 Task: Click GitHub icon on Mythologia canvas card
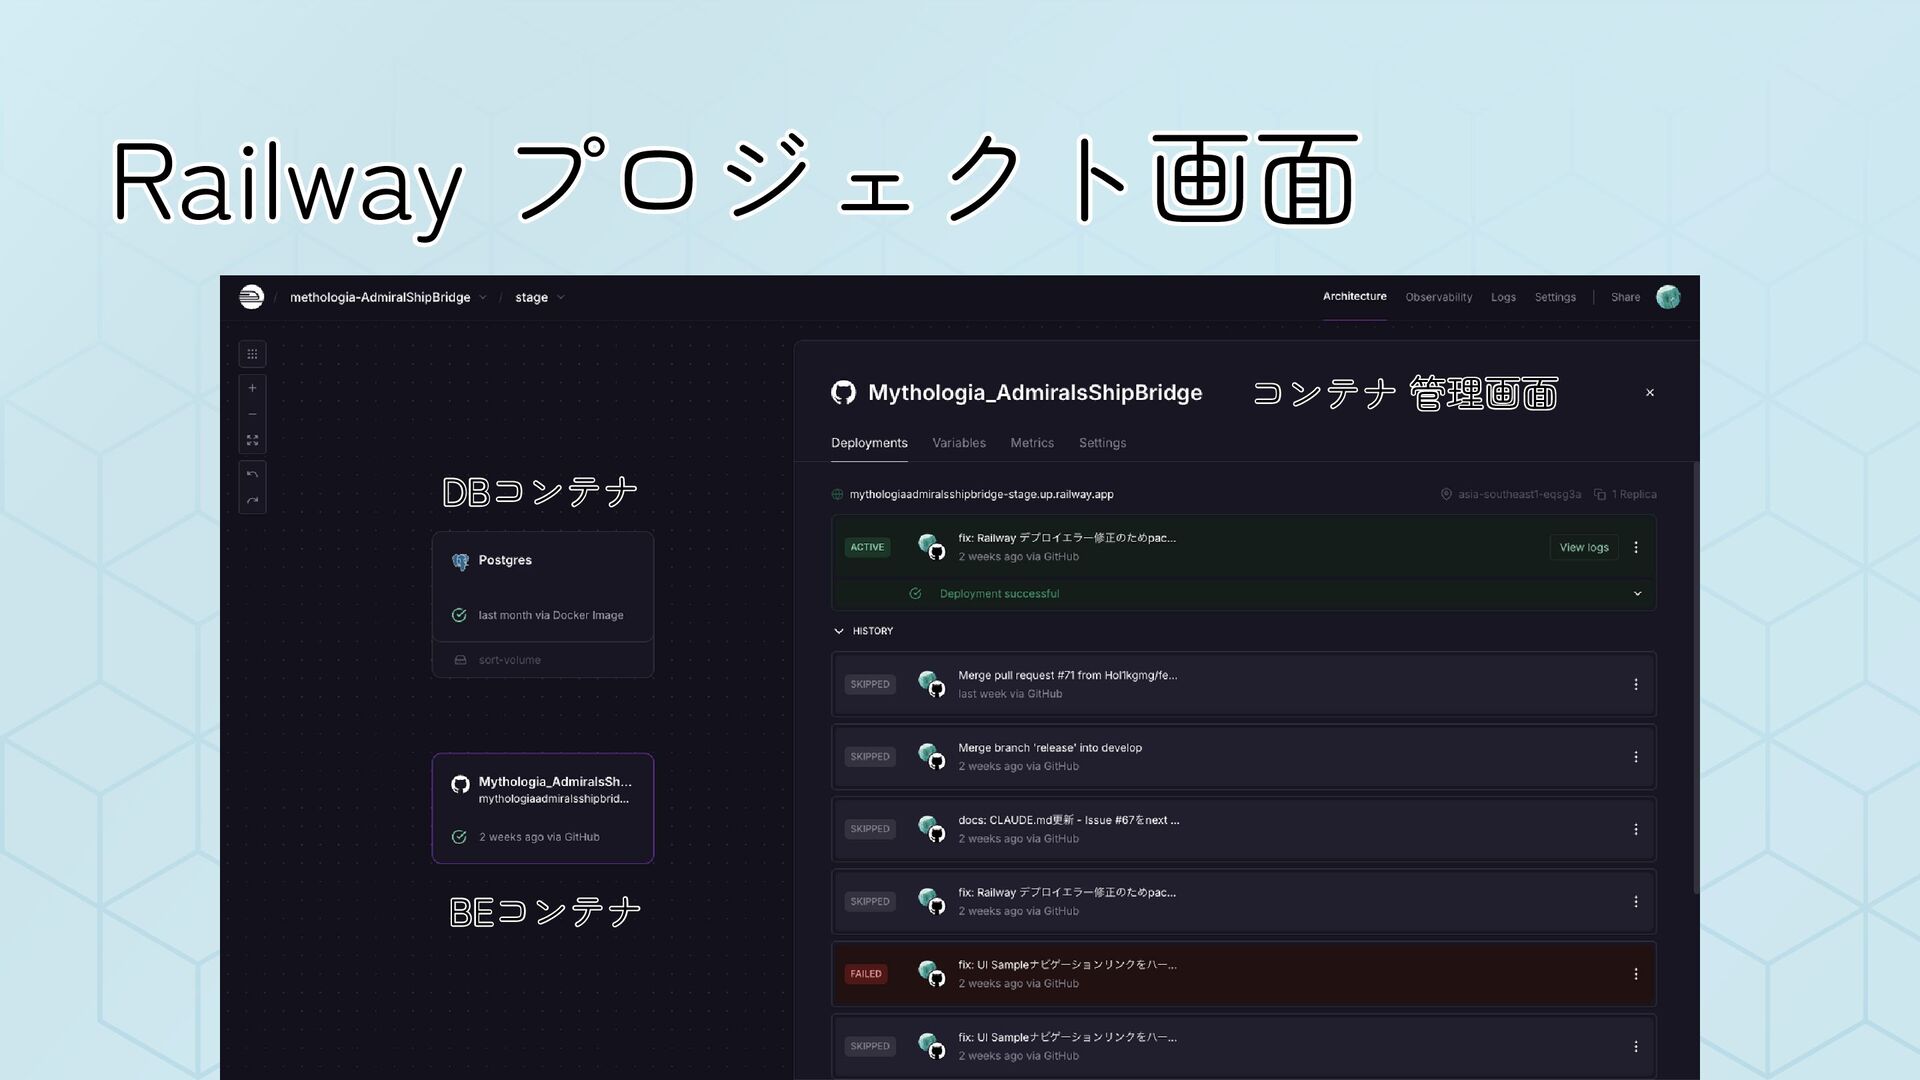coord(460,784)
